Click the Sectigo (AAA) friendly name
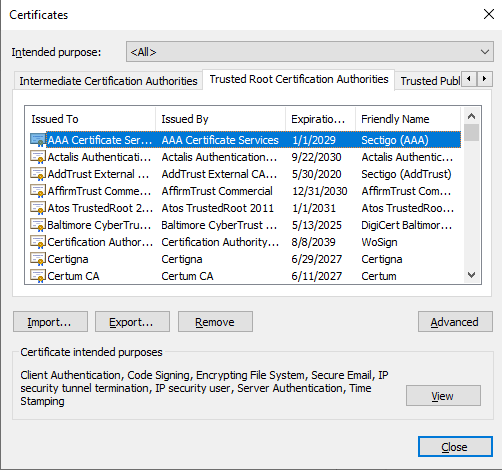 click(x=395, y=140)
